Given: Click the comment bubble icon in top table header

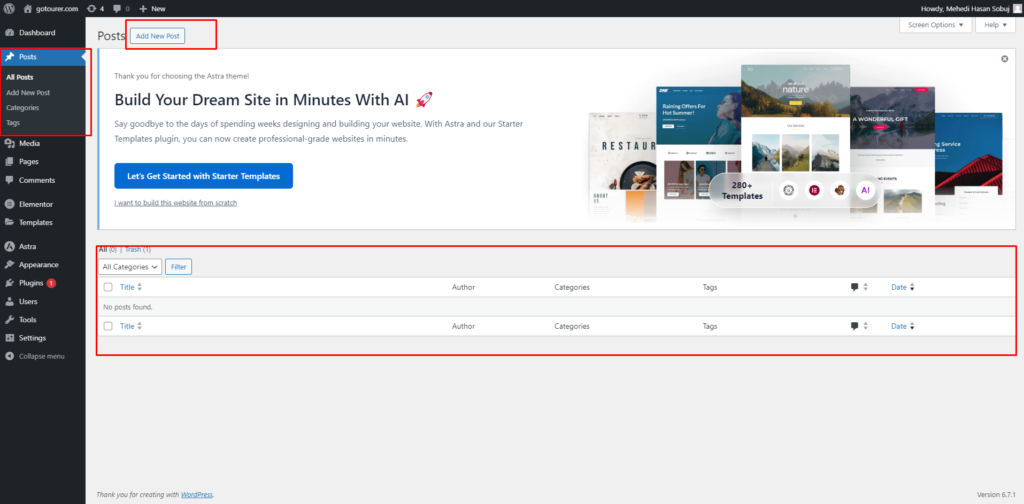Looking at the screenshot, I should [854, 287].
